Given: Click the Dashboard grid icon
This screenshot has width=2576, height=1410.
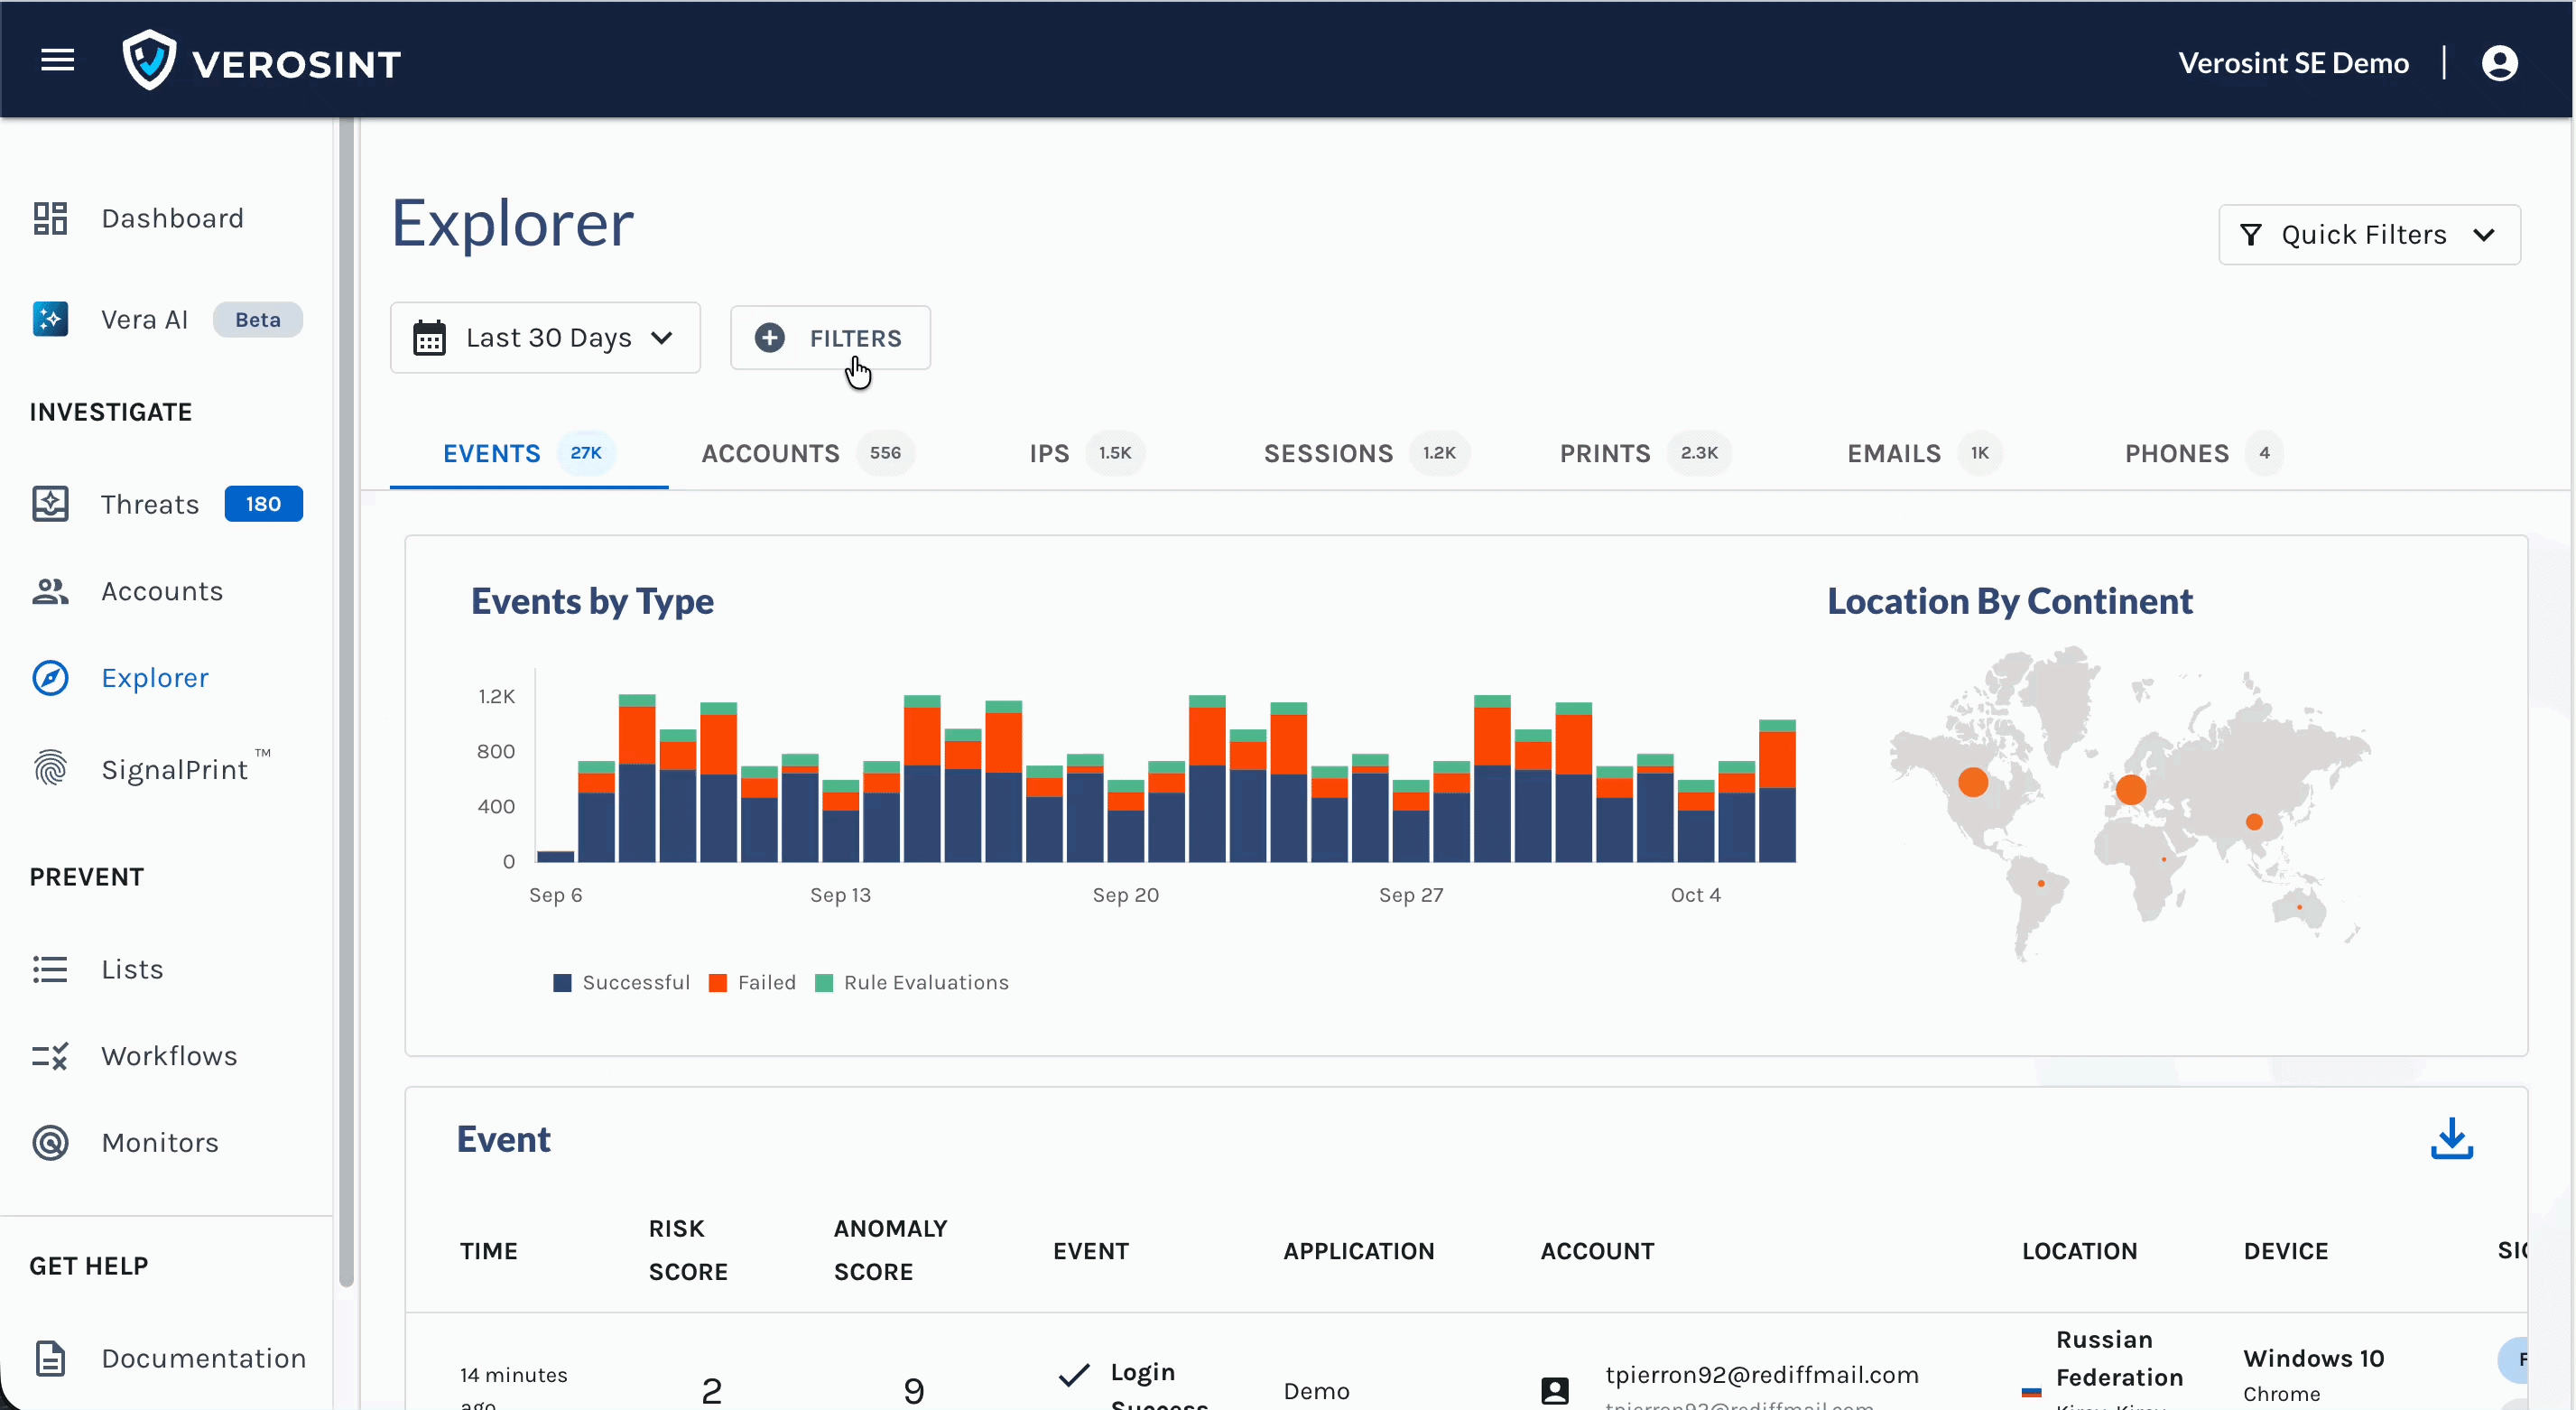Looking at the screenshot, I should [50, 218].
